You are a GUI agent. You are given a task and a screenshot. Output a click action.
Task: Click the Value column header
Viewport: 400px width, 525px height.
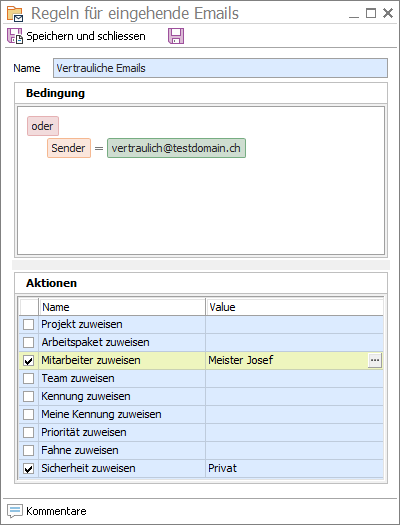(x=295, y=307)
